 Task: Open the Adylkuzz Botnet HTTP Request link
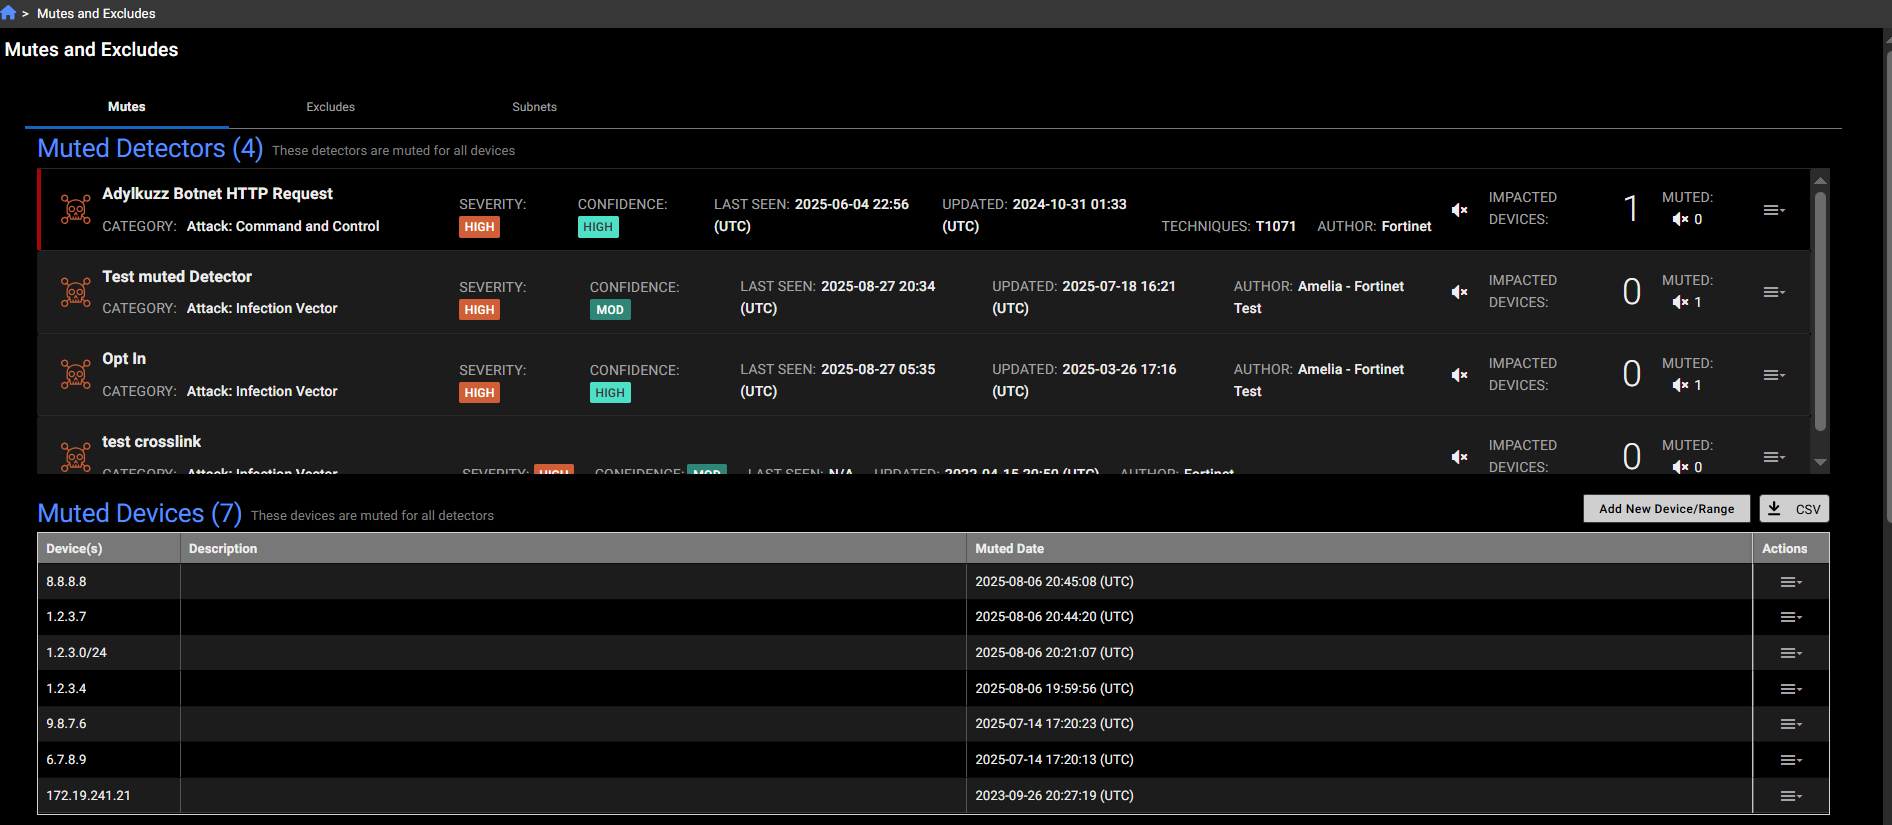tap(217, 194)
